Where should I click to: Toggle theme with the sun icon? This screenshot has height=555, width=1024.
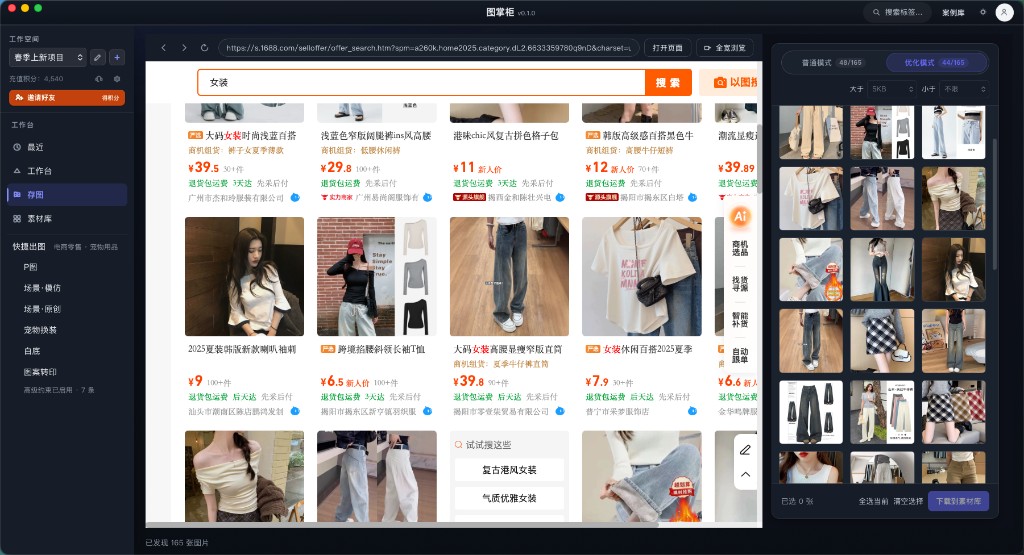point(983,12)
